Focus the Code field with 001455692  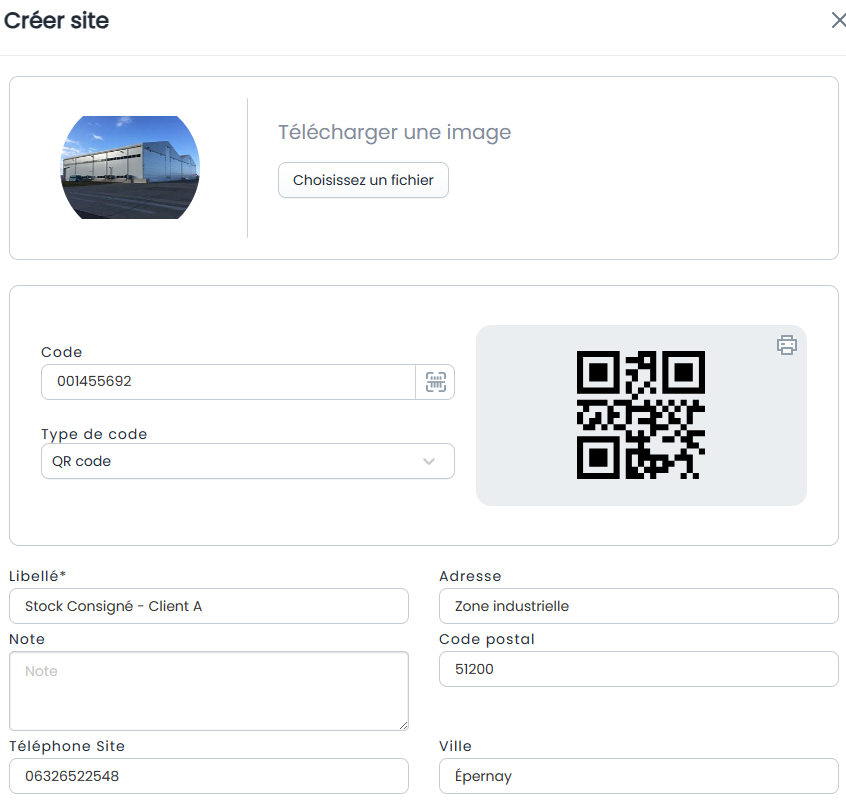[228, 382]
